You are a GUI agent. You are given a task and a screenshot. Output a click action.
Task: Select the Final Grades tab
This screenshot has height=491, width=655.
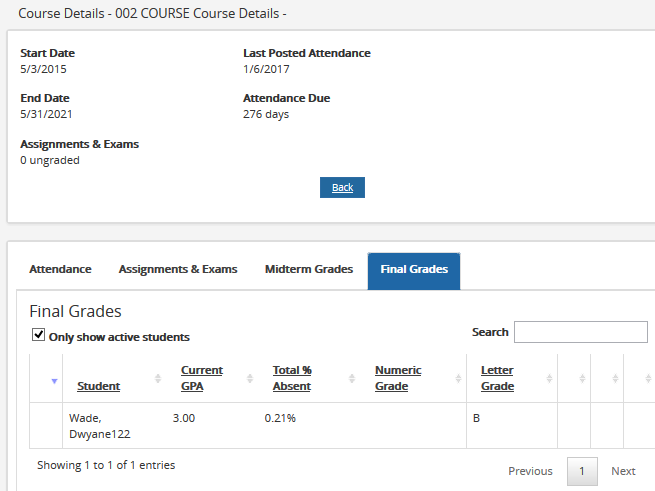click(x=413, y=270)
